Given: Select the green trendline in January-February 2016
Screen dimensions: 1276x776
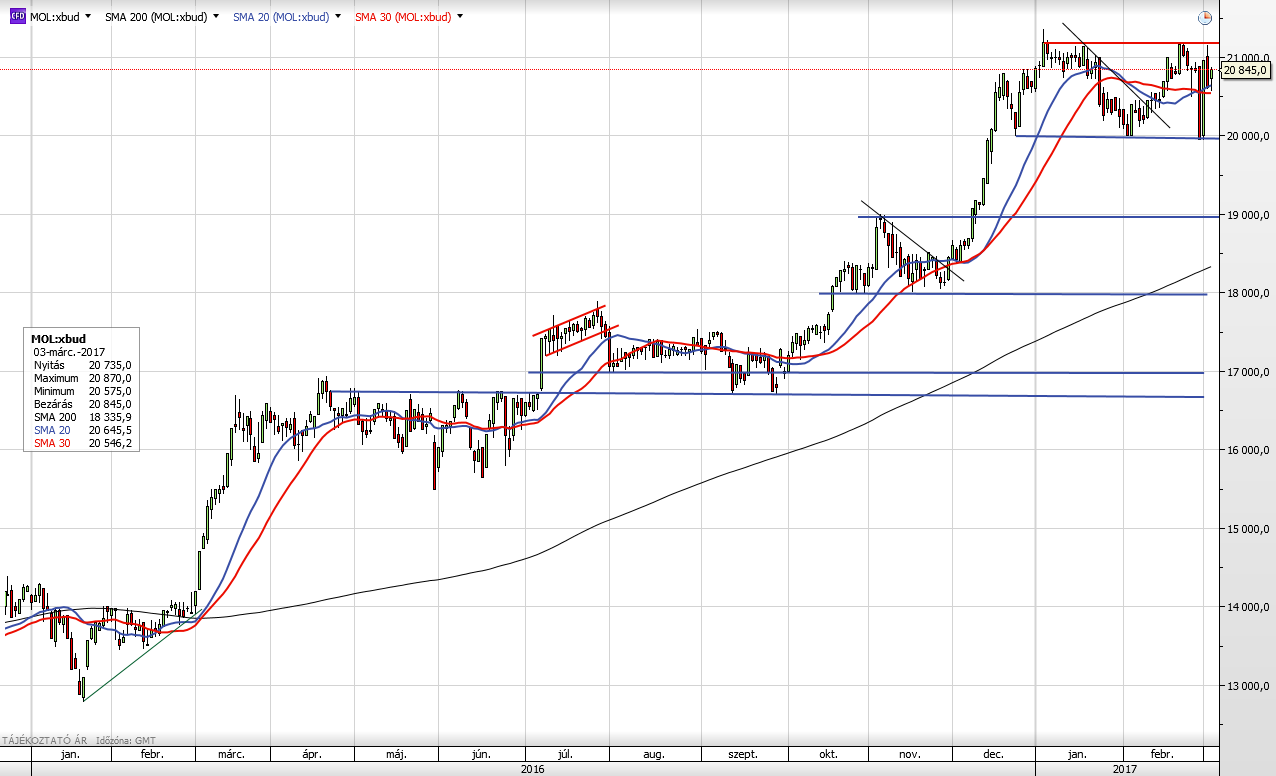Looking at the screenshot, I should [140, 656].
